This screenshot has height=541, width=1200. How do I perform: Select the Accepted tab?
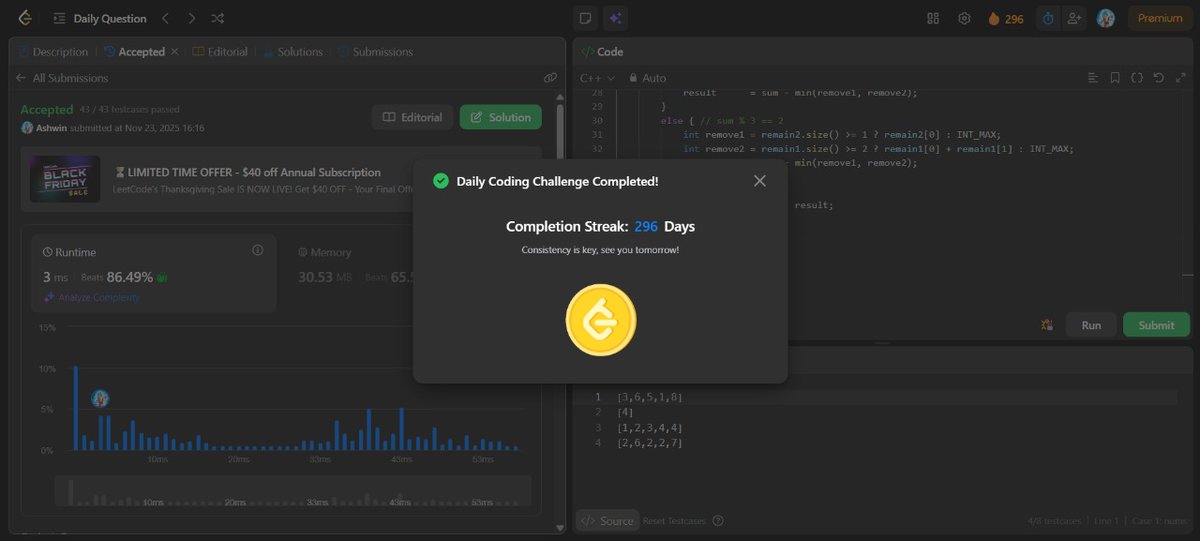(x=134, y=52)
